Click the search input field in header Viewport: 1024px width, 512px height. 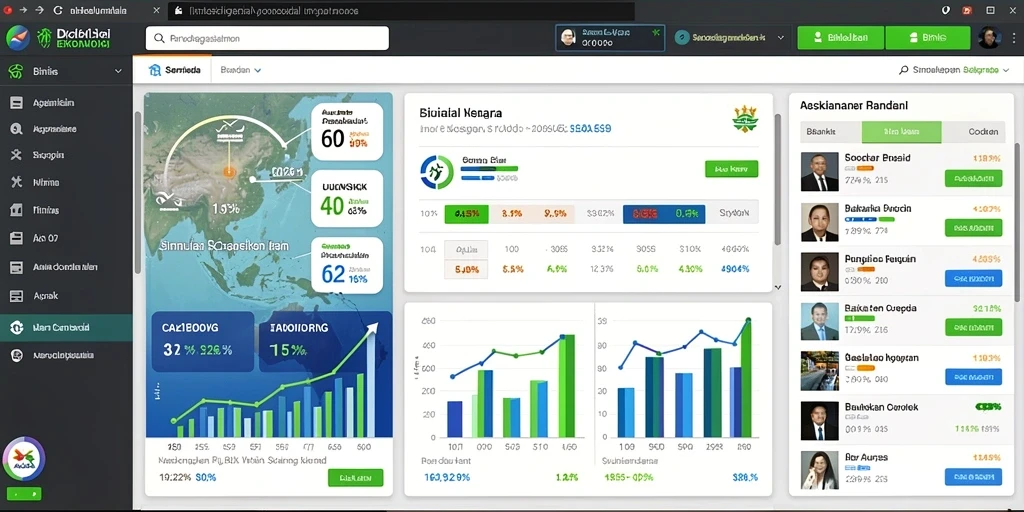pos(267,38)
